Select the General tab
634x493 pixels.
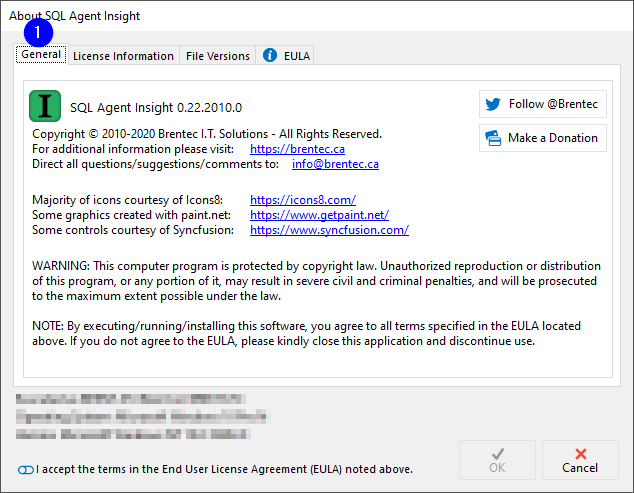(41, 54)
